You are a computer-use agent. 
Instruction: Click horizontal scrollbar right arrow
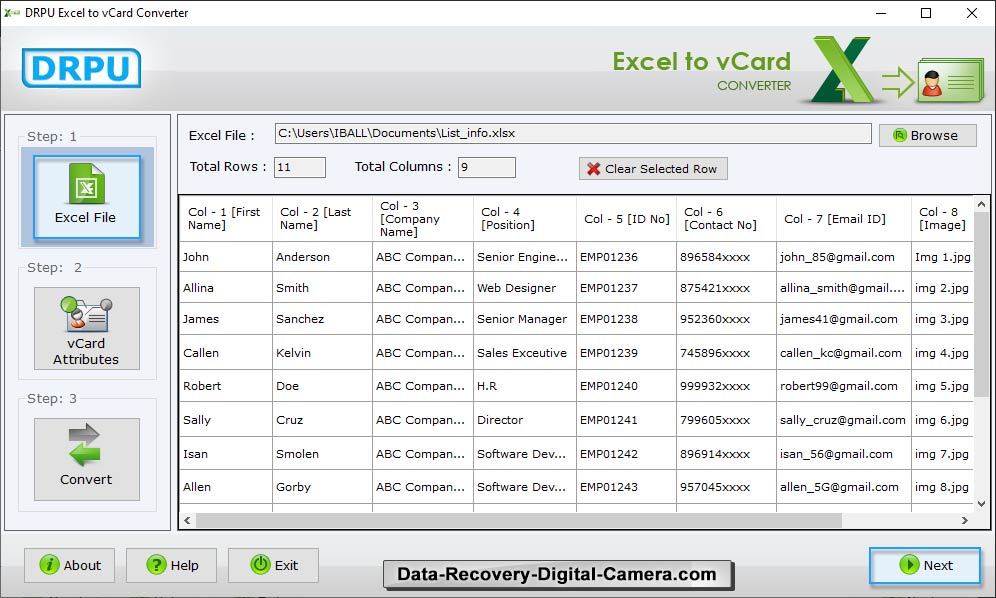click(965, 520)
